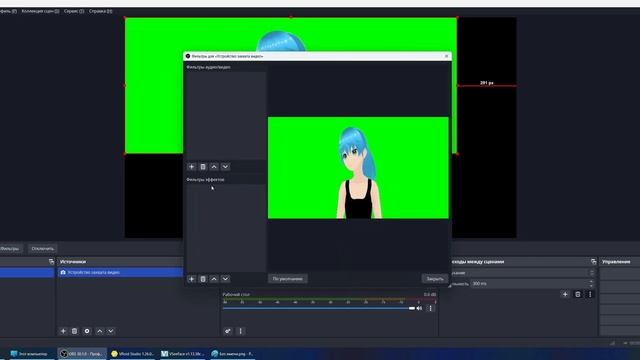Click the Фильтры button in source toolbar
This screenshot has width=640, height=360.
[x=10, y=249]
